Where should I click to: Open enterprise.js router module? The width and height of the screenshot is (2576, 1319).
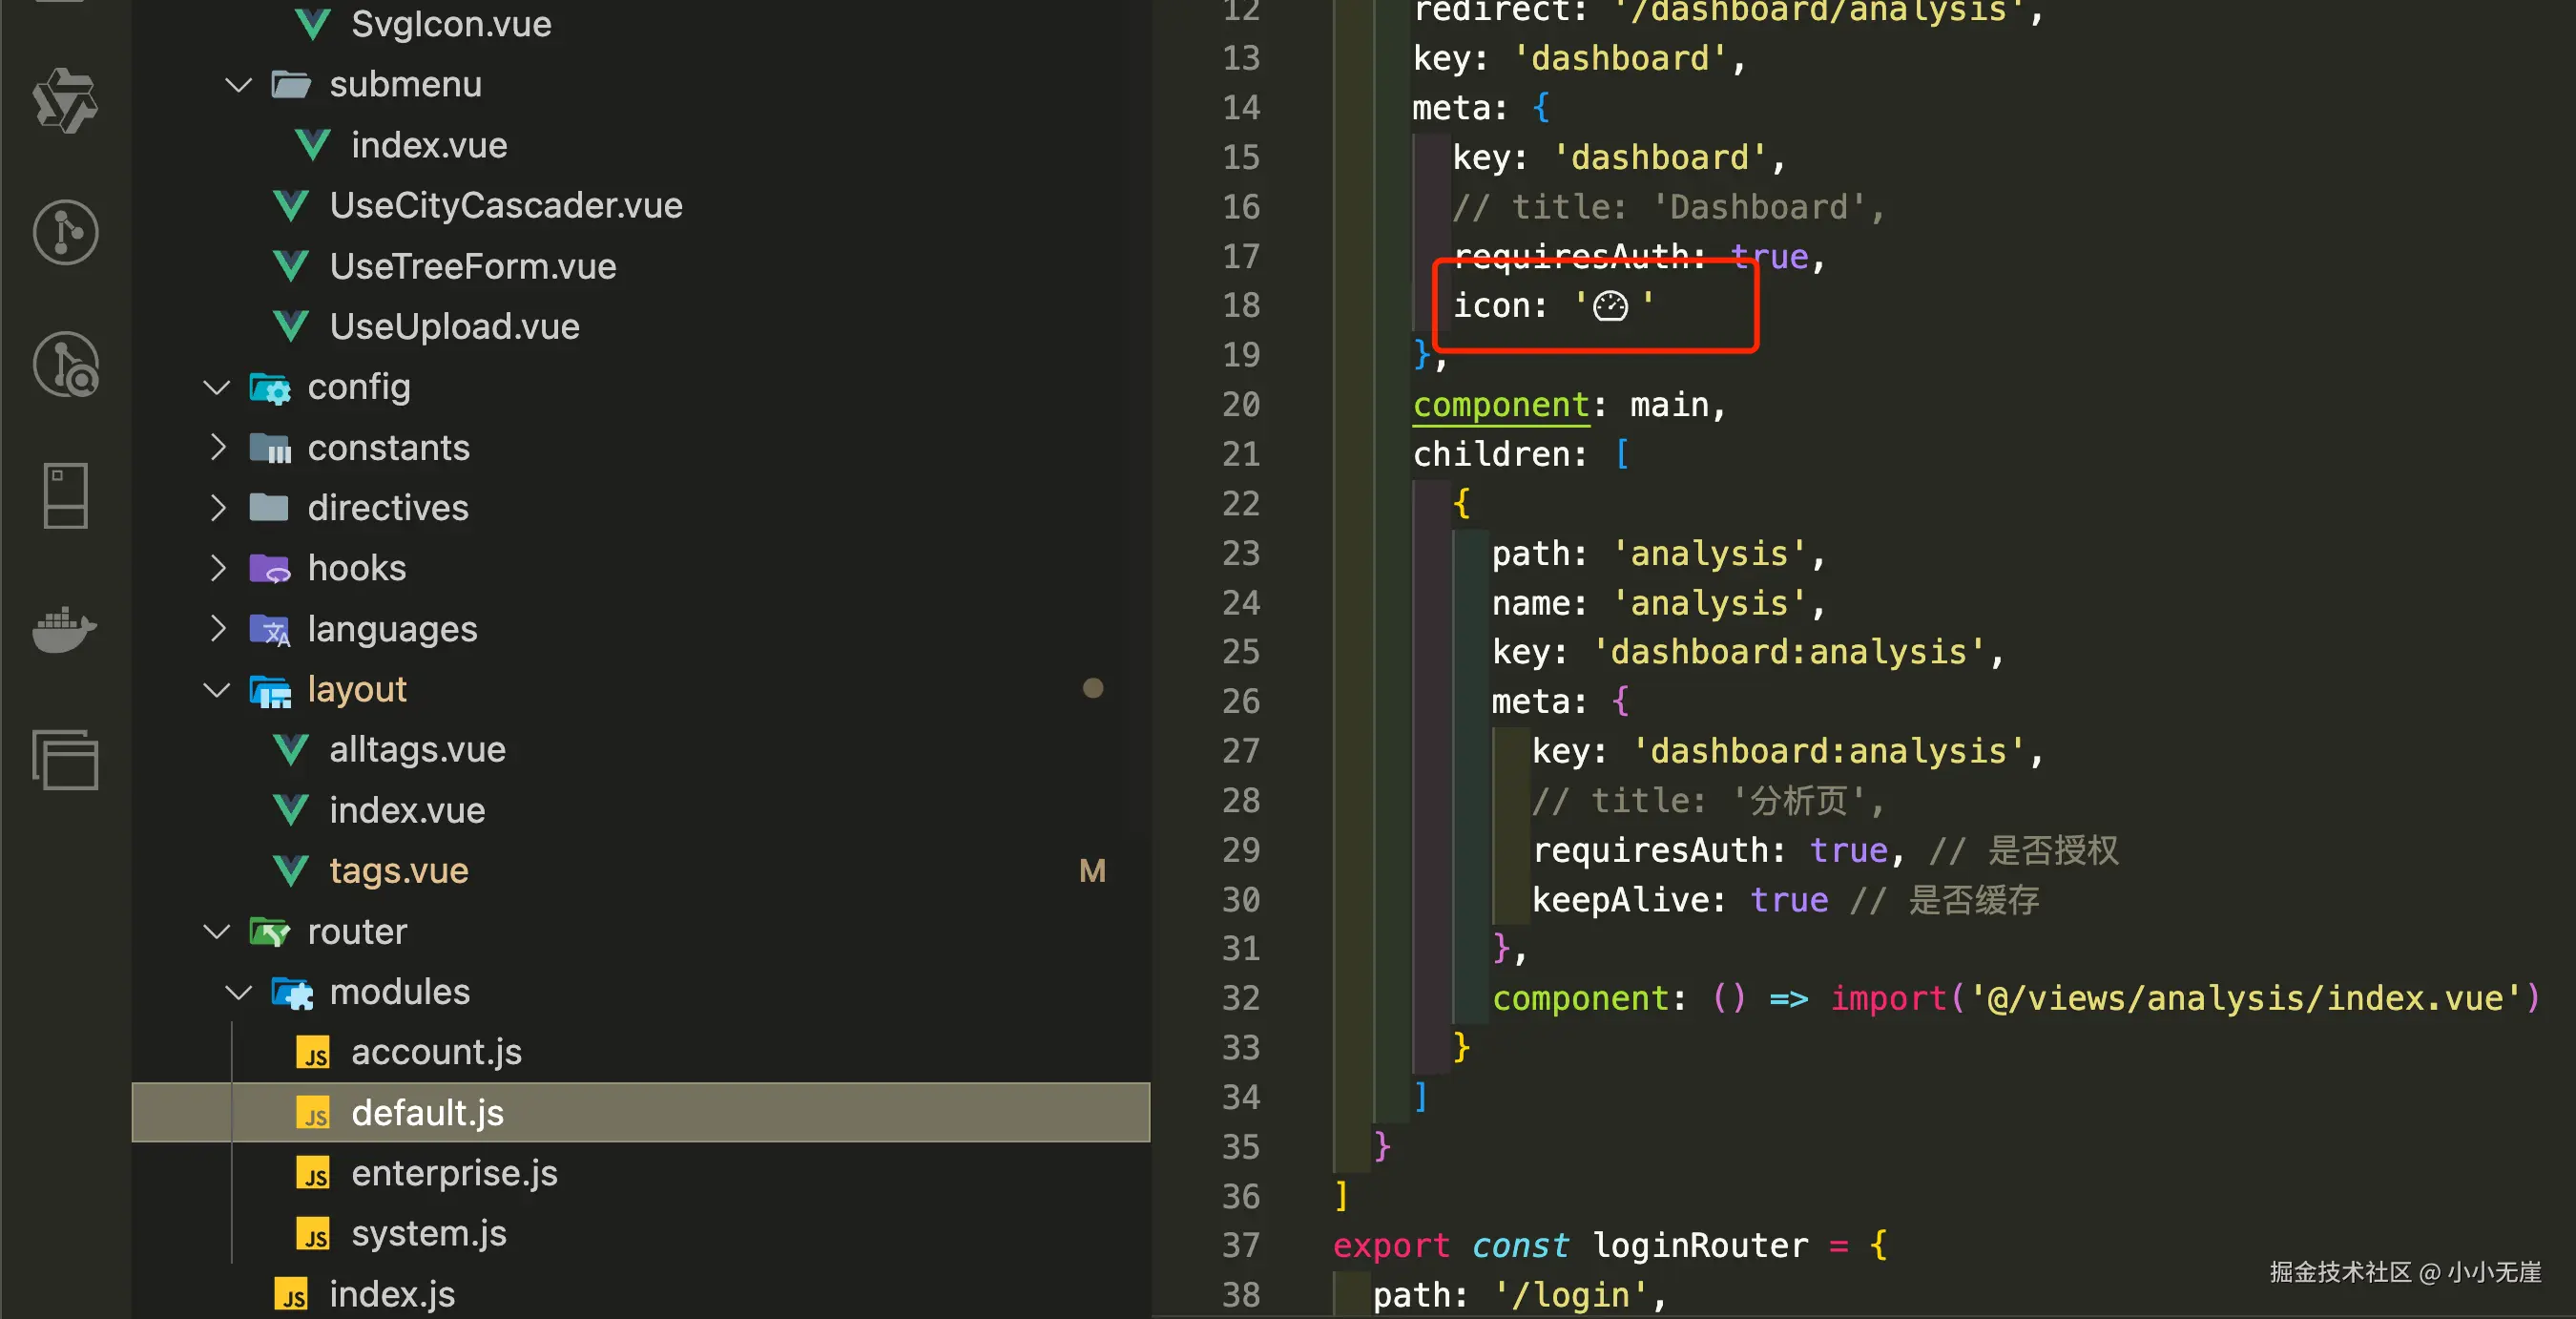[x=453, y=1173]
